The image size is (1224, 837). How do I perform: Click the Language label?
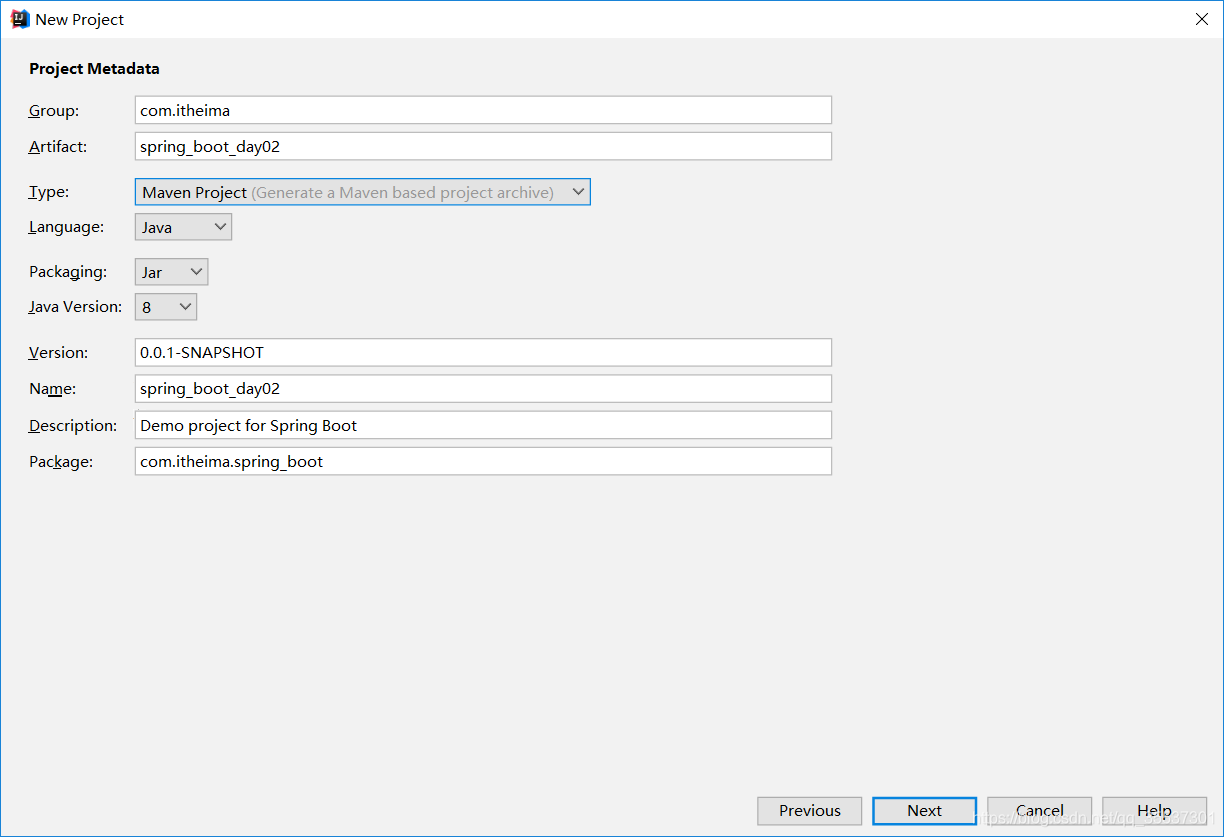[66, 227]
